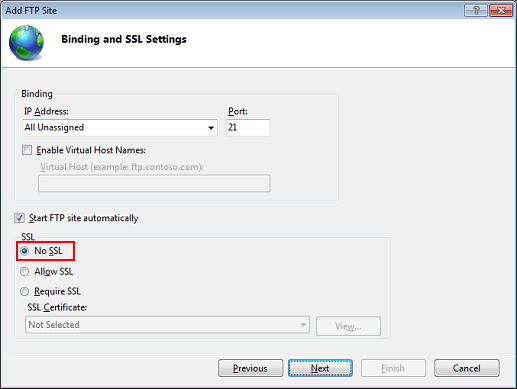
Task: Choose the Require SSL radio option
Action: pos(24,292)
